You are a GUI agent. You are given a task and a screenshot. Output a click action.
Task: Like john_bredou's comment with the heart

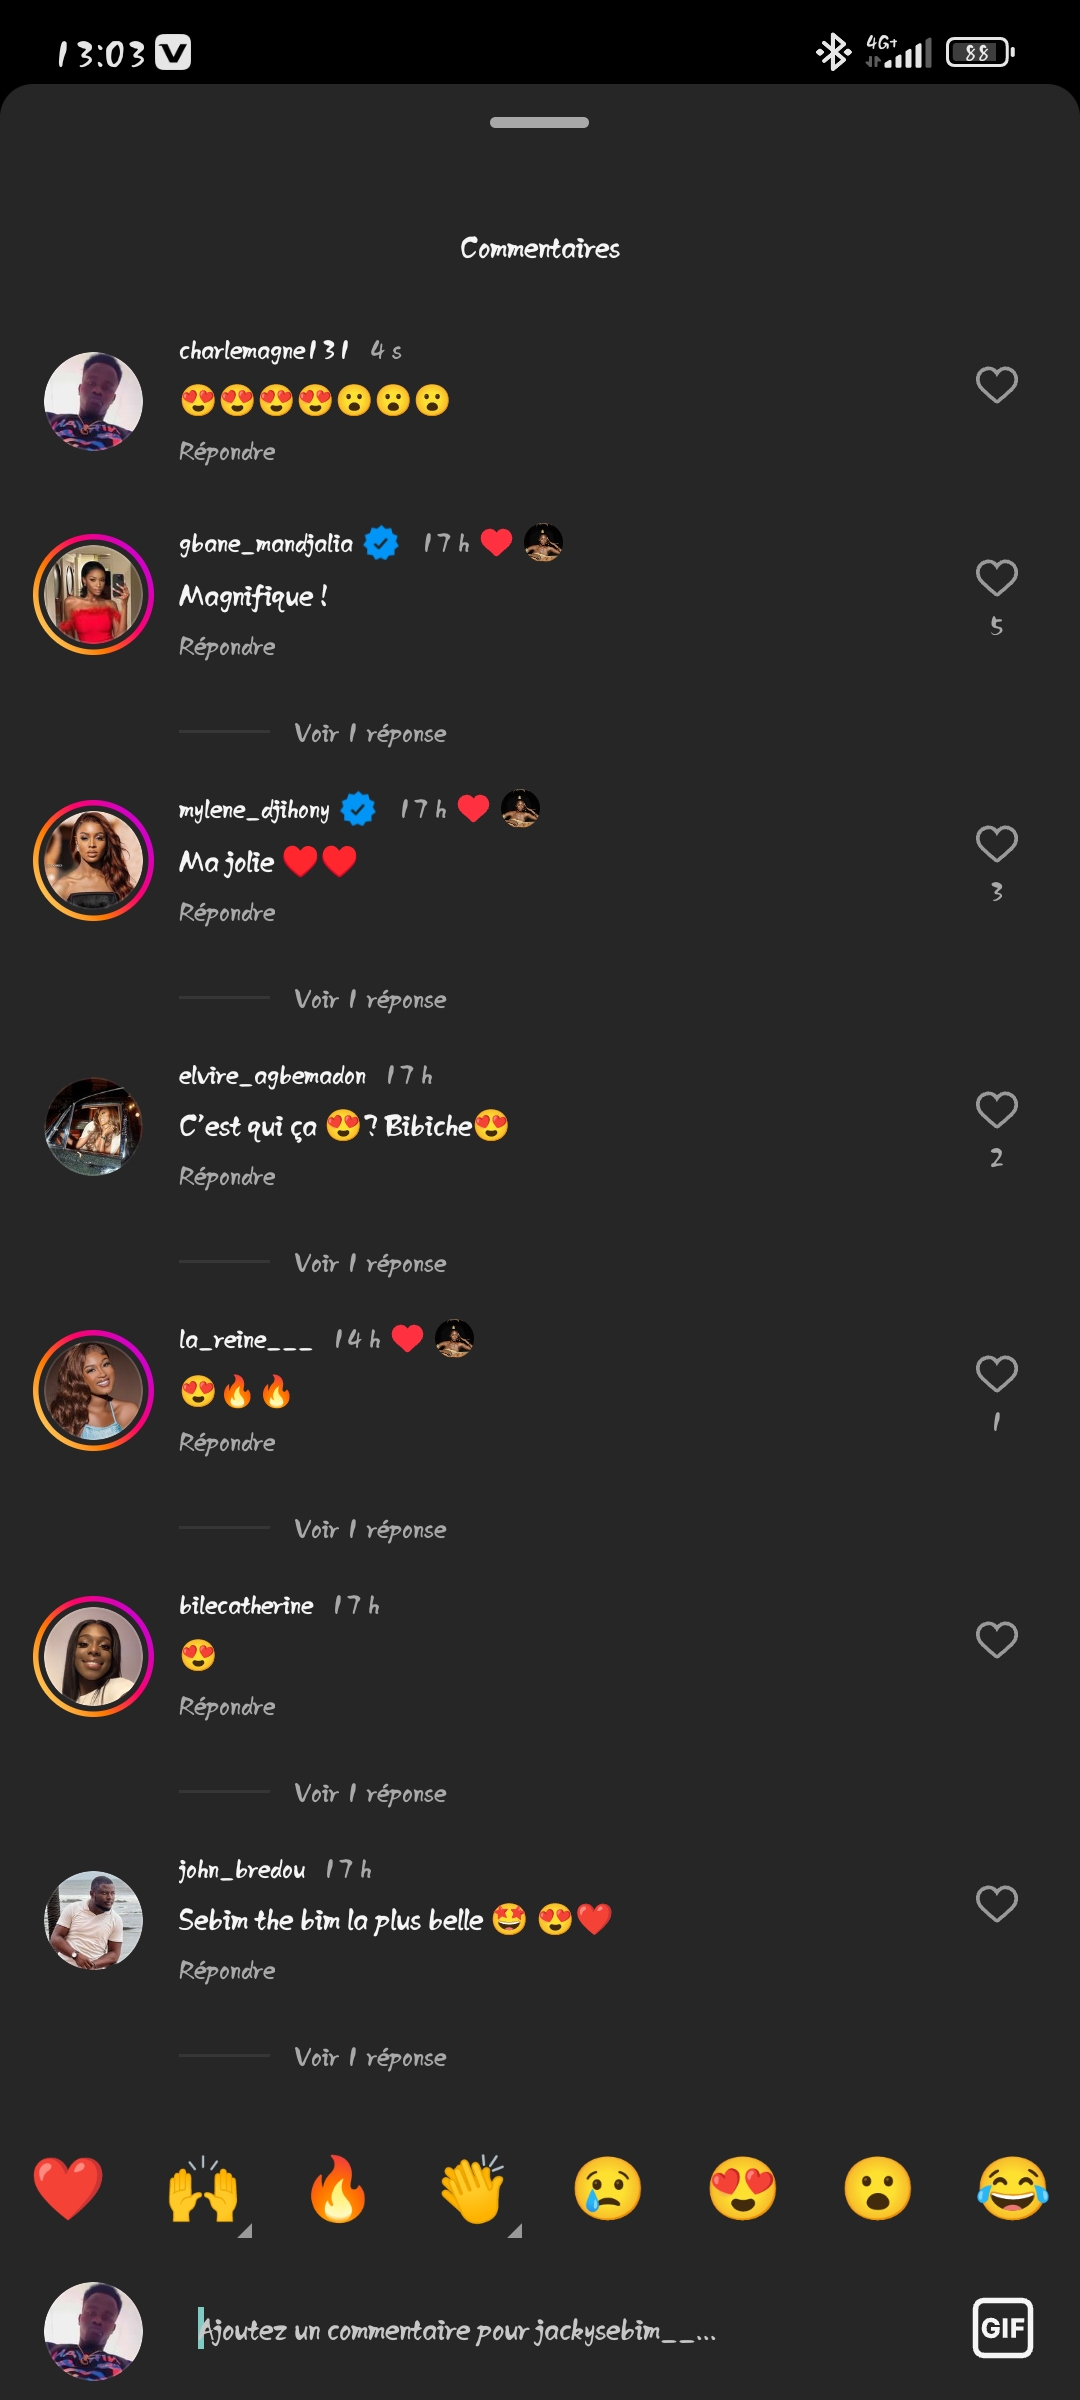coord(996,1904)
